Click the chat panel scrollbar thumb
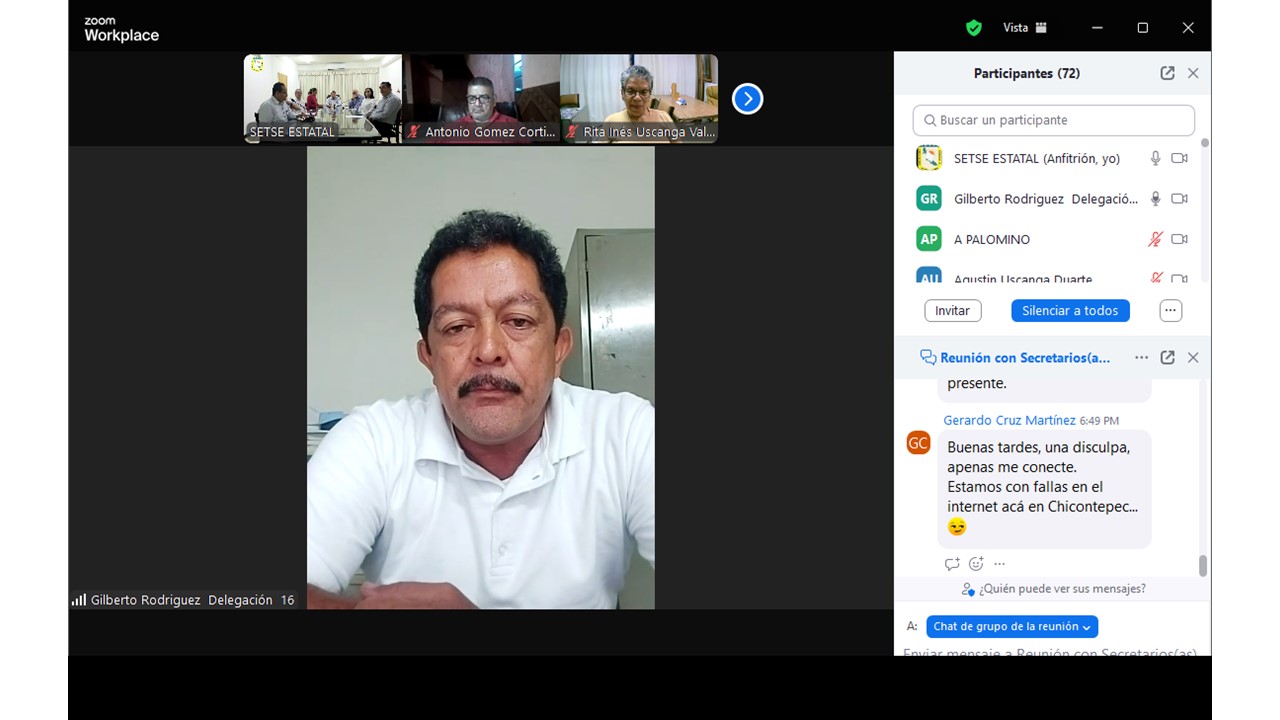 (1202, 565)
